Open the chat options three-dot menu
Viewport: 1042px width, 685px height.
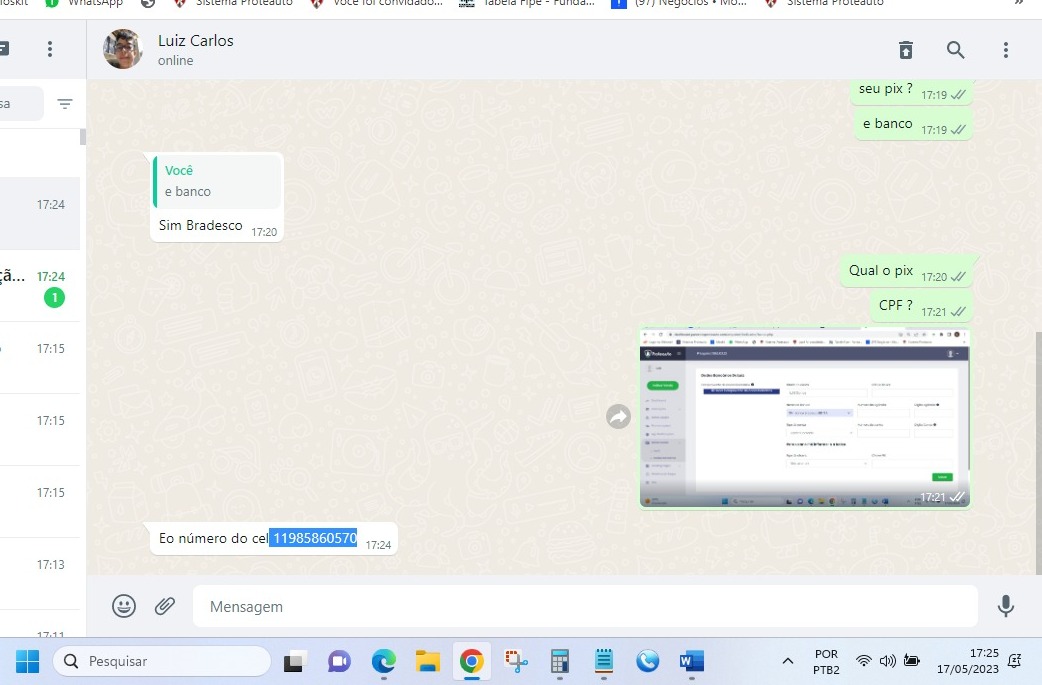[1006, 50]
